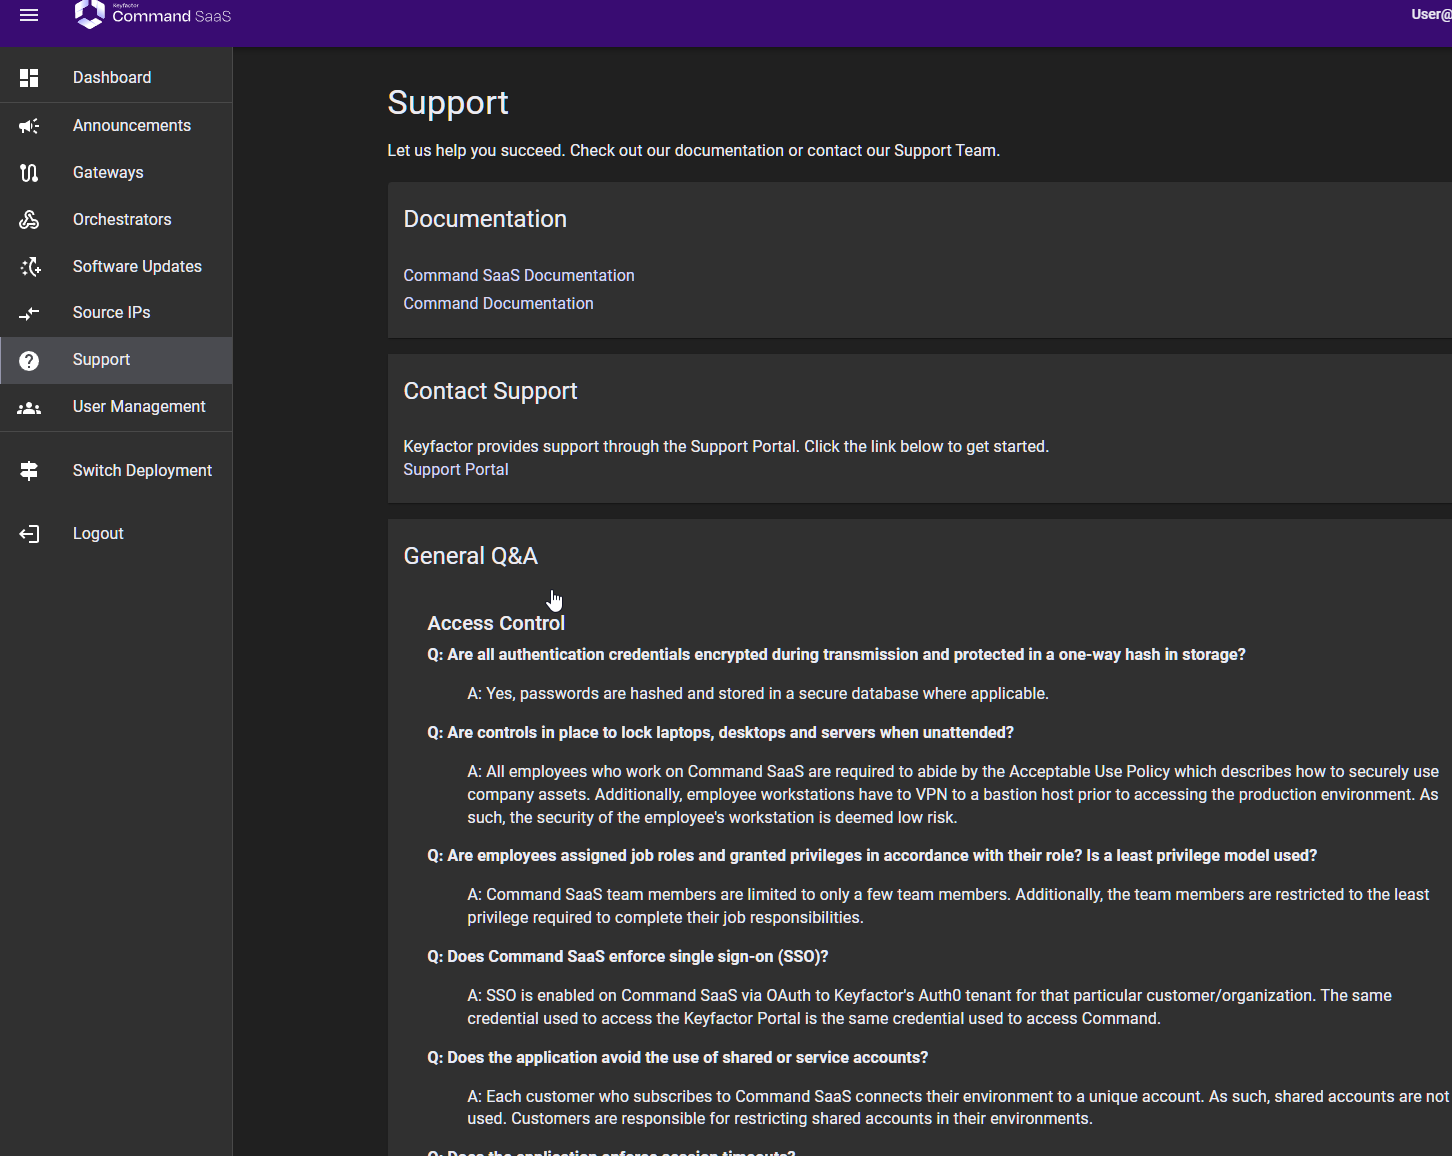1452x1156 pixels.
Task: Open the Announcements menu item
Action: click(131, 126)
